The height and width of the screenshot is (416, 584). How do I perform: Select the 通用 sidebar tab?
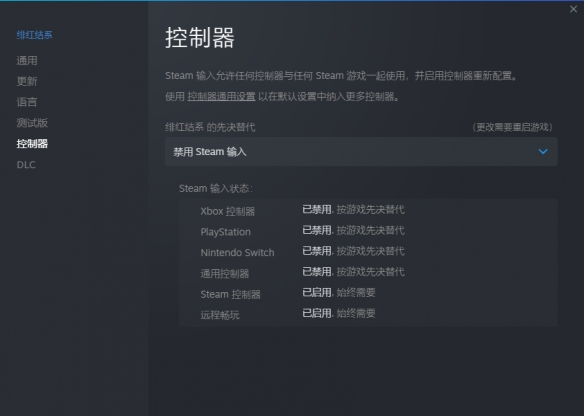[27, 61]
